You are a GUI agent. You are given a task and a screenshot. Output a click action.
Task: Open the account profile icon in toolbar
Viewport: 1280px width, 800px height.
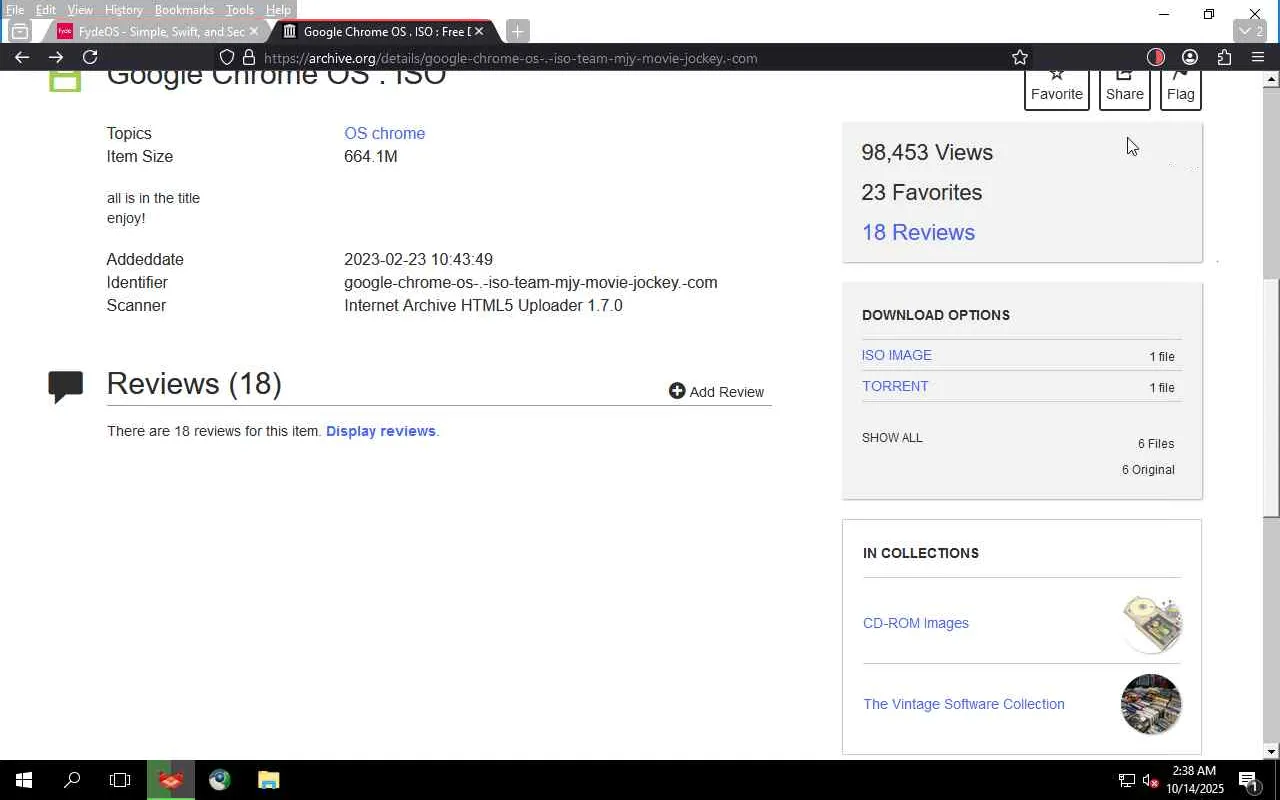[1190, 57]
